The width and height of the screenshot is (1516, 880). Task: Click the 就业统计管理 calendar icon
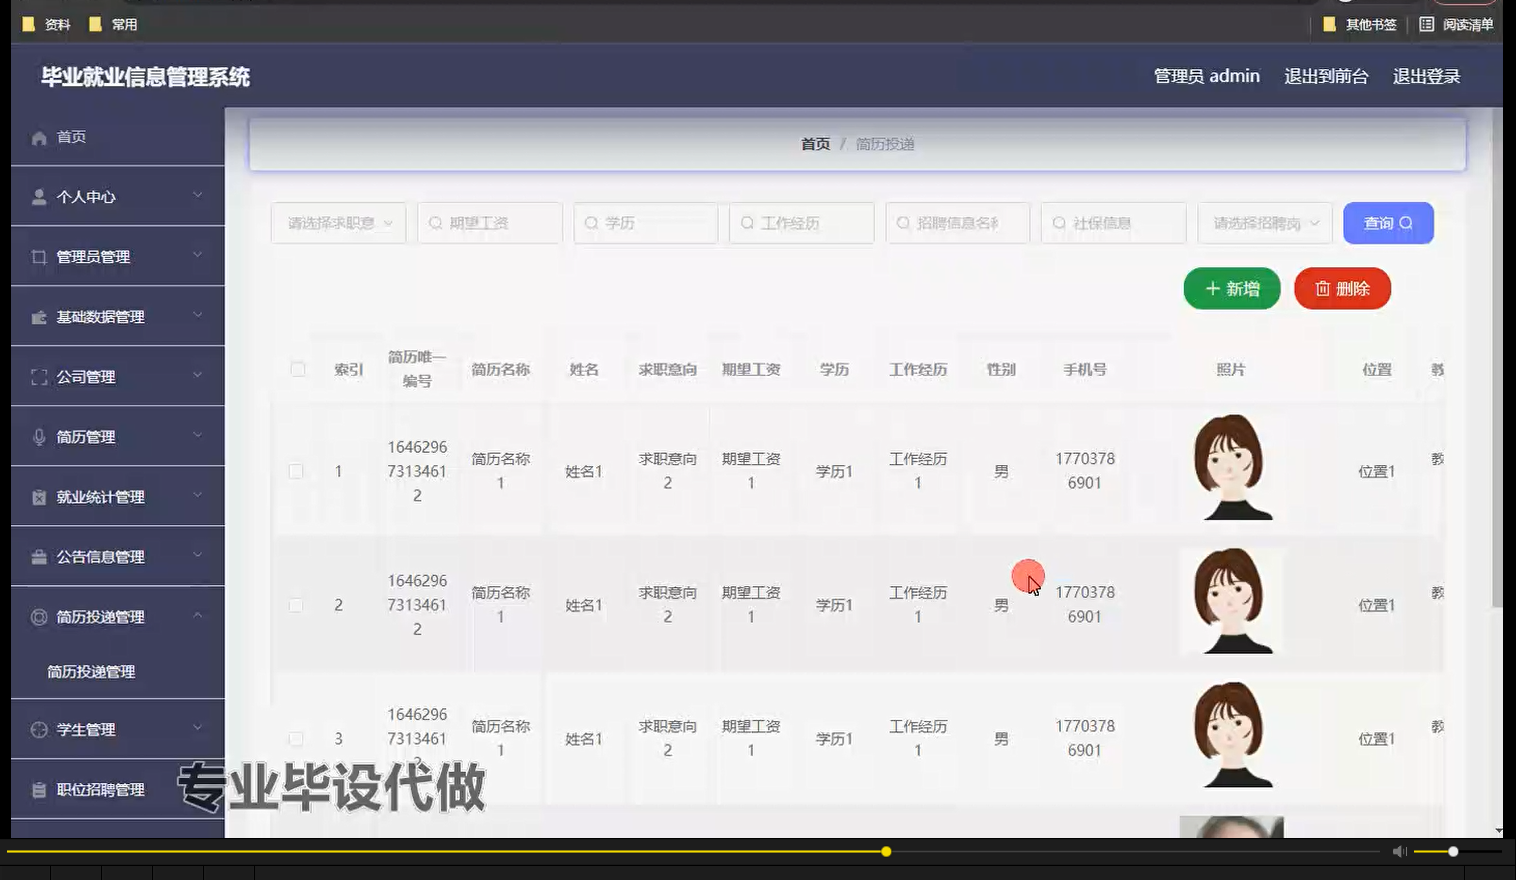coord(39,496)
